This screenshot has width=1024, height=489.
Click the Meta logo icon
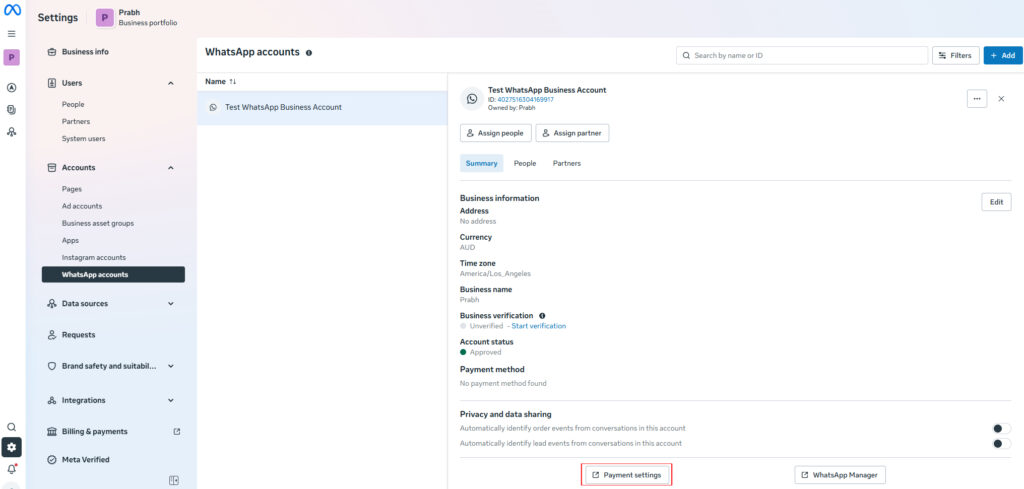point(12,10)
